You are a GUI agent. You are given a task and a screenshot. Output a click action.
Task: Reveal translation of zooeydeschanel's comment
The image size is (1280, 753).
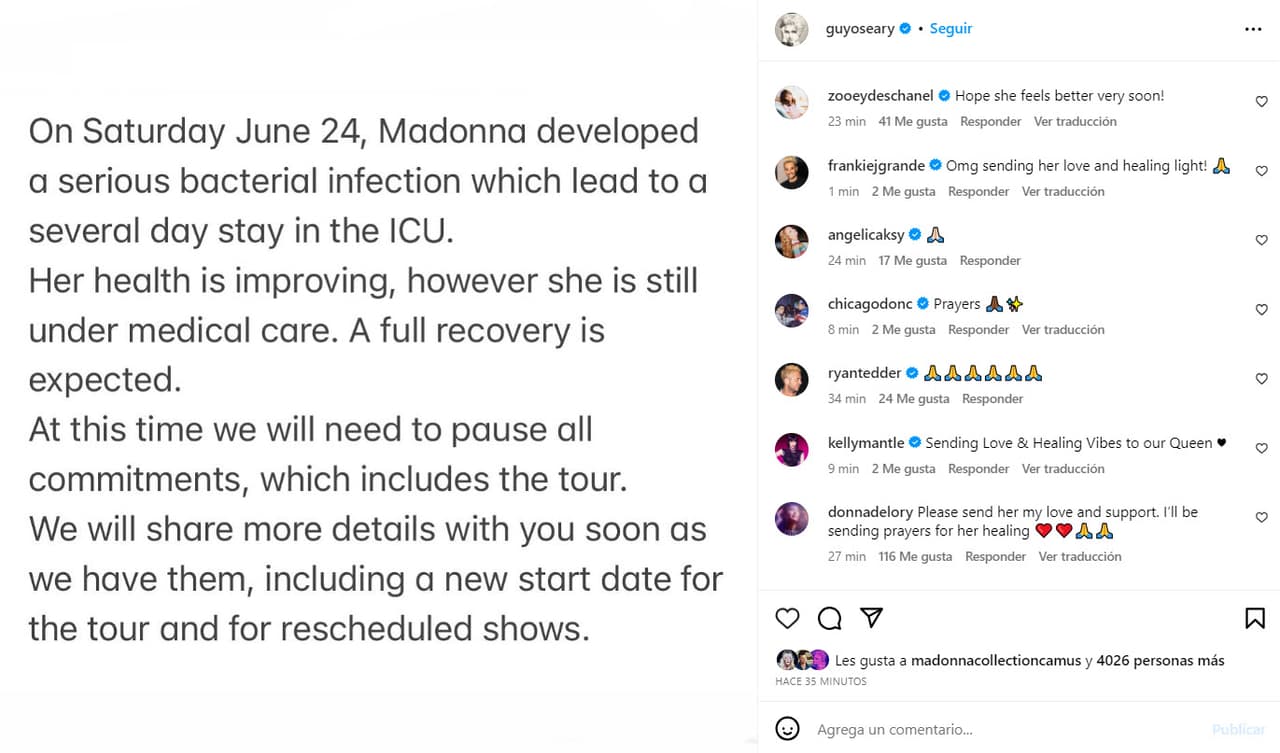[x=1075, y=121]
